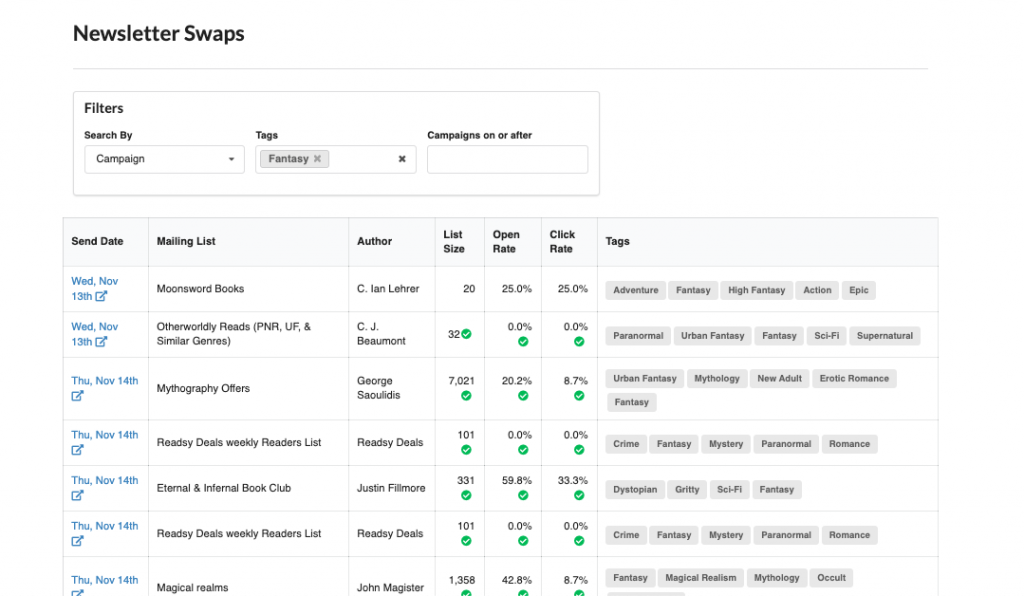Click verified check under list size 7,021
The image size is (1024, 596).
[466, 396]
